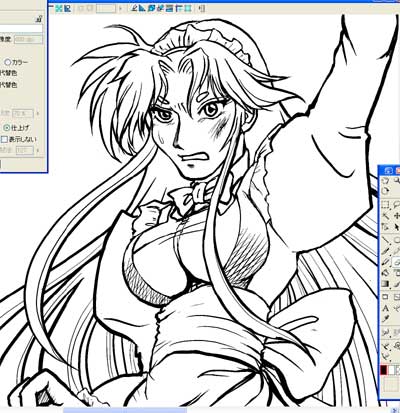This screenshot has width=400, height=413.
Task: Select the 仕上げ radio button
Action: 6,127
